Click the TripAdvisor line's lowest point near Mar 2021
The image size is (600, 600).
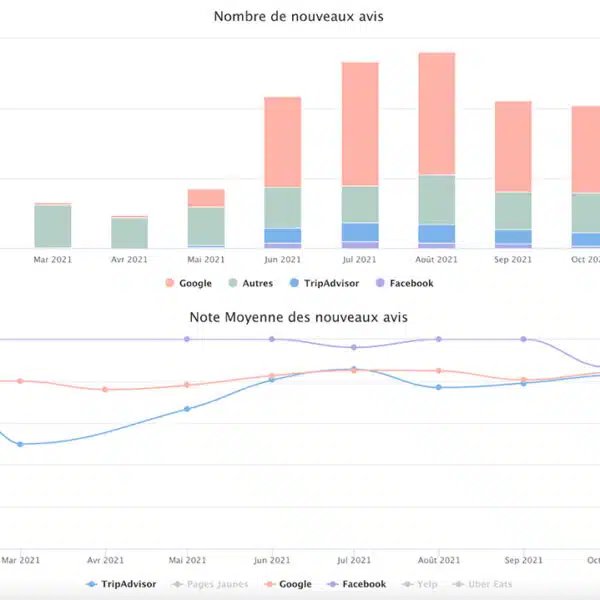click(20, 444)
